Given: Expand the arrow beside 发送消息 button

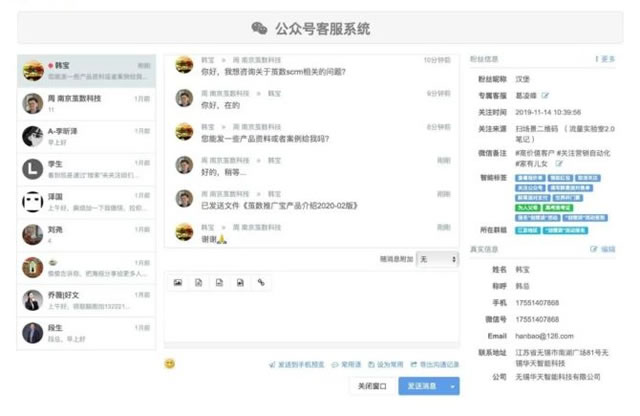Looking at the screenshot, I should pyautogui.click(x=452, y=386).
